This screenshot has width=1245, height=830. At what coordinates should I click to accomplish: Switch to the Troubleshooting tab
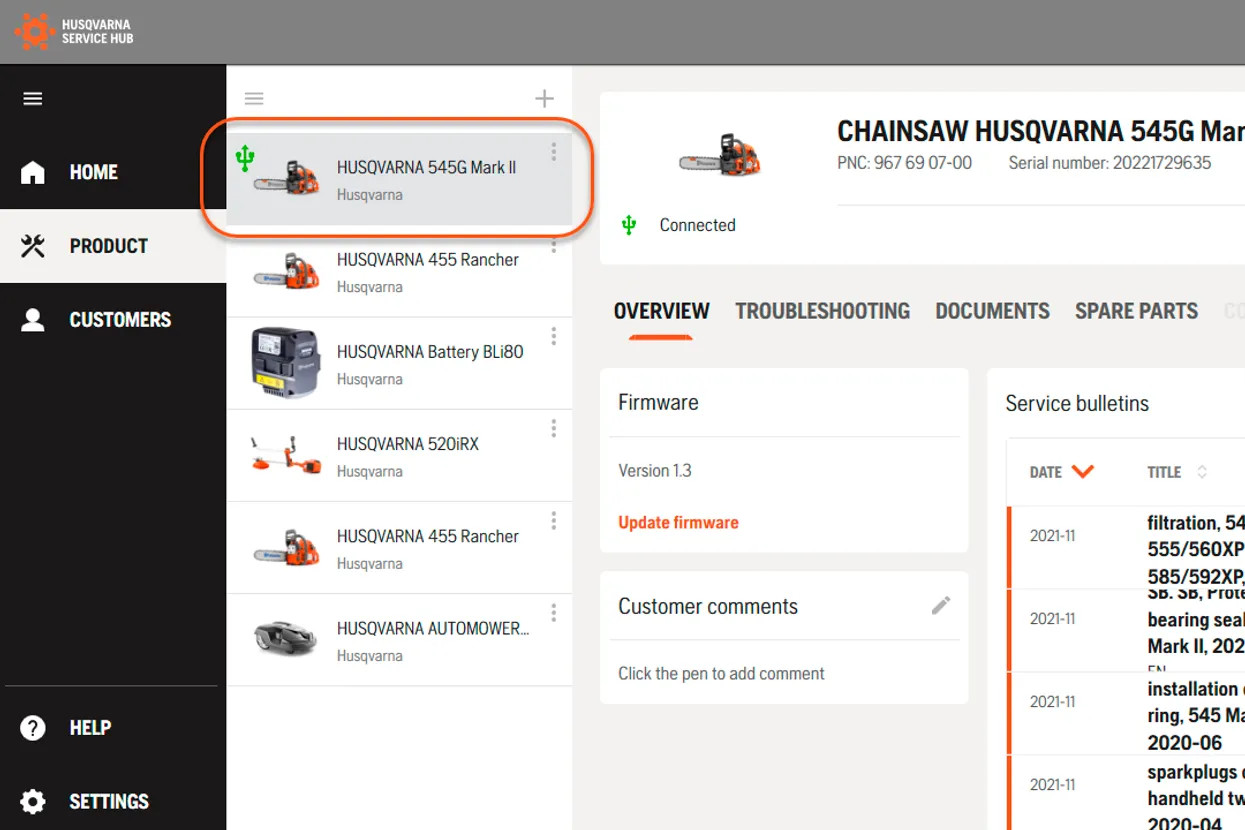[x=822, y=311]
